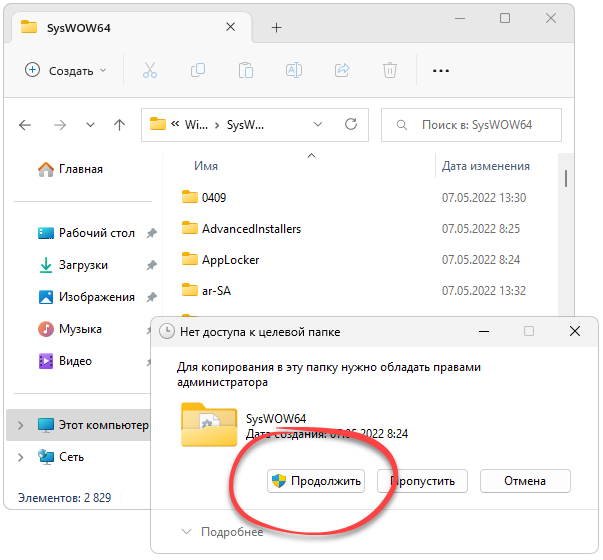Open Рабочий стол in the sidebar

(x=87, y=233)
